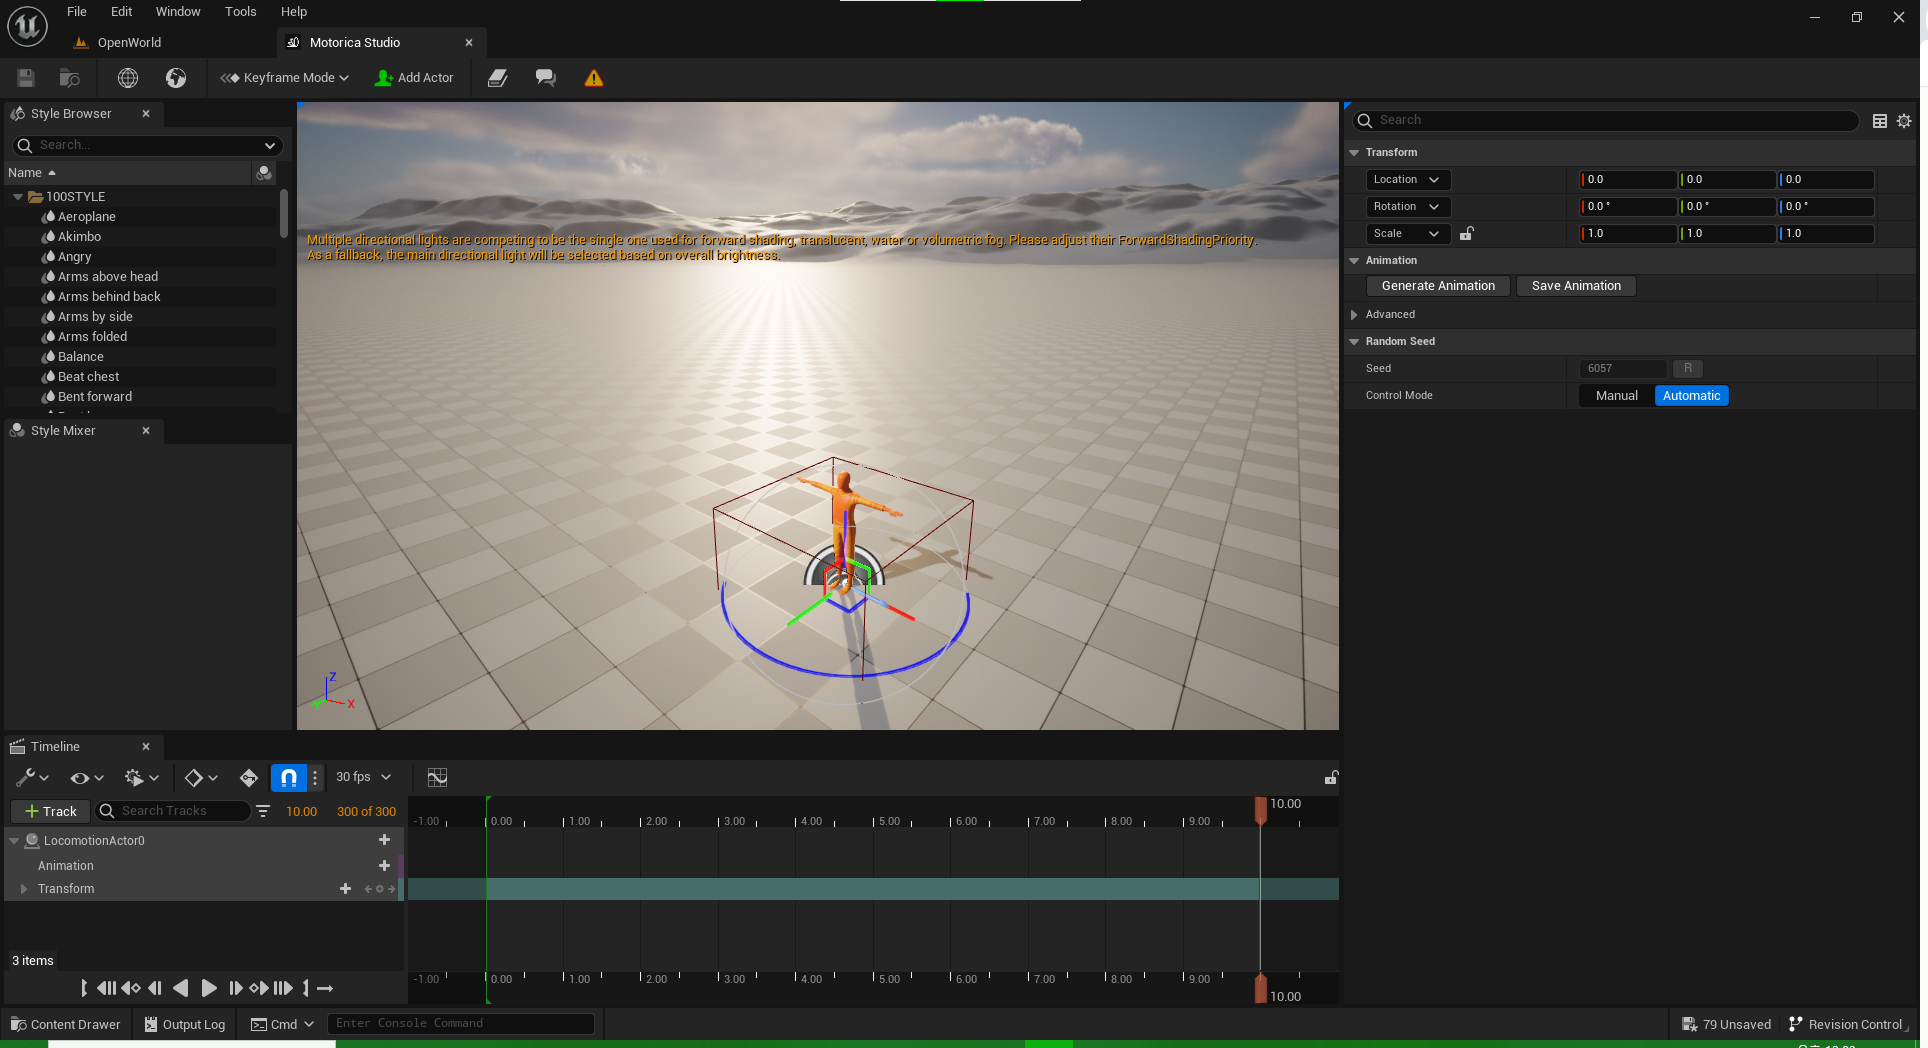Click details panel table view icon

click(1880, 121)
